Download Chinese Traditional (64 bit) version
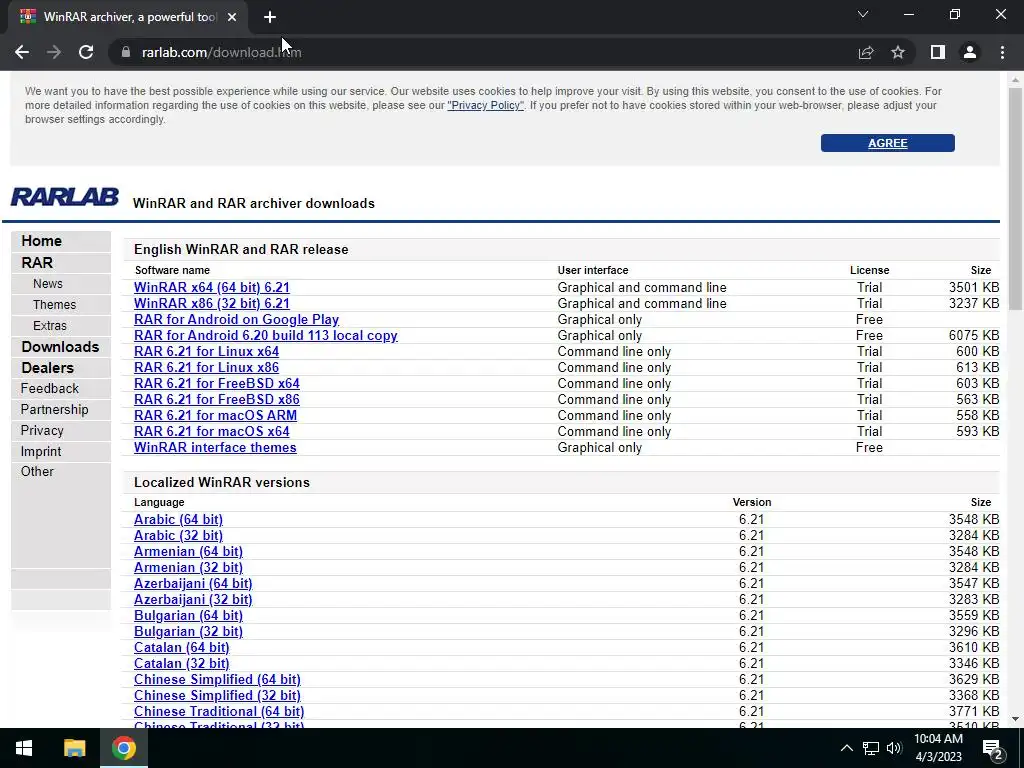This screenshot has height=768, width=1024. click(219, 712)
